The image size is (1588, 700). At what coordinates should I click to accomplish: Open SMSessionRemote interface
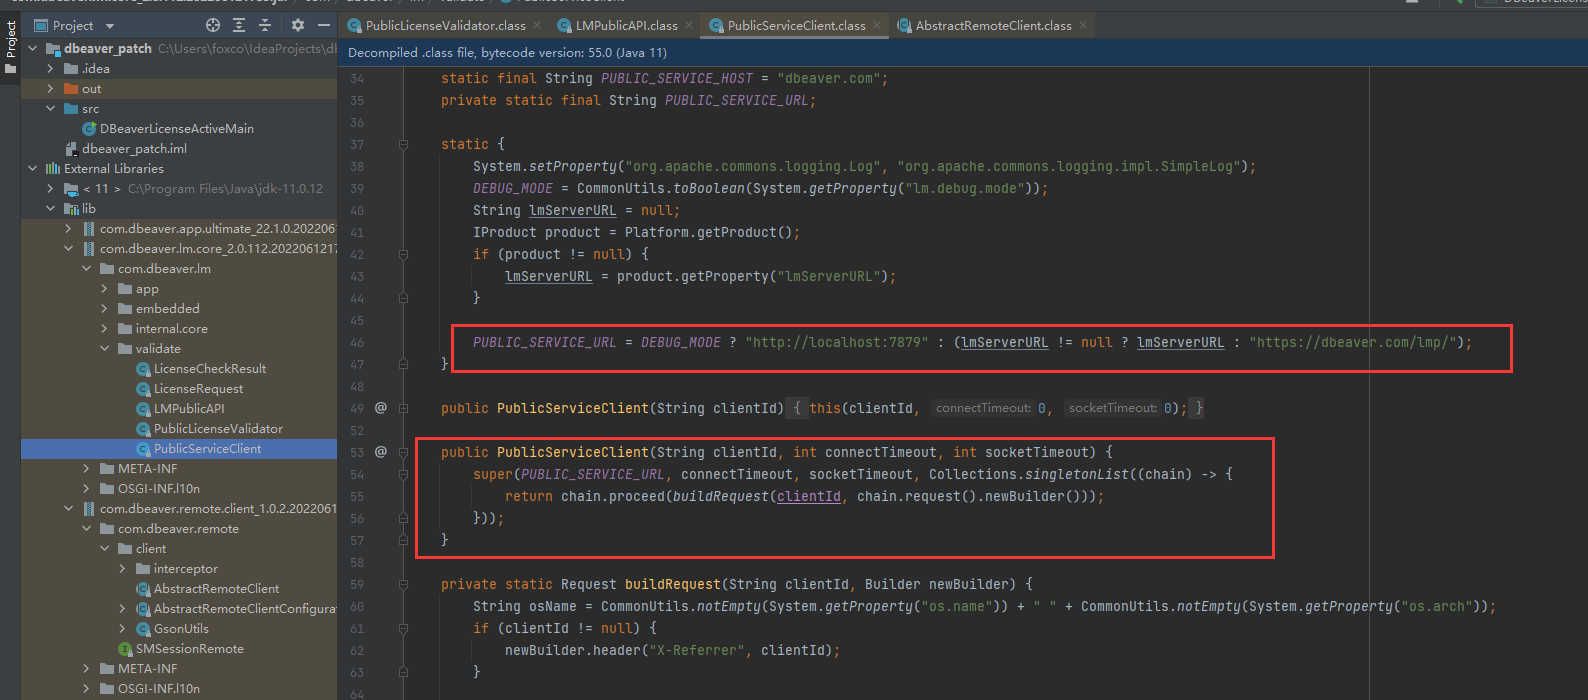click(189, 648)
